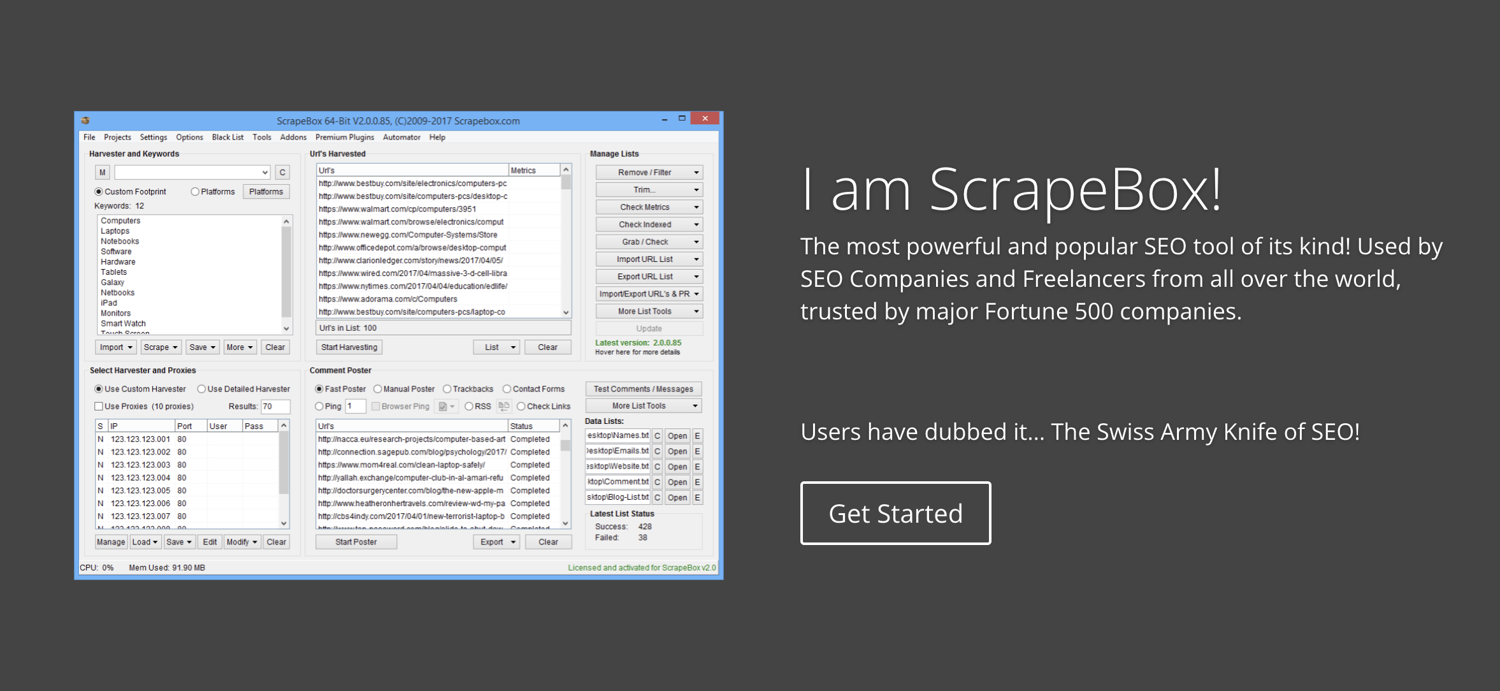The height and width of the screenshot is (691, 1500).
Task: Open the Scrape dropdown under the keywords list
Action: click(x=159, y=347)
